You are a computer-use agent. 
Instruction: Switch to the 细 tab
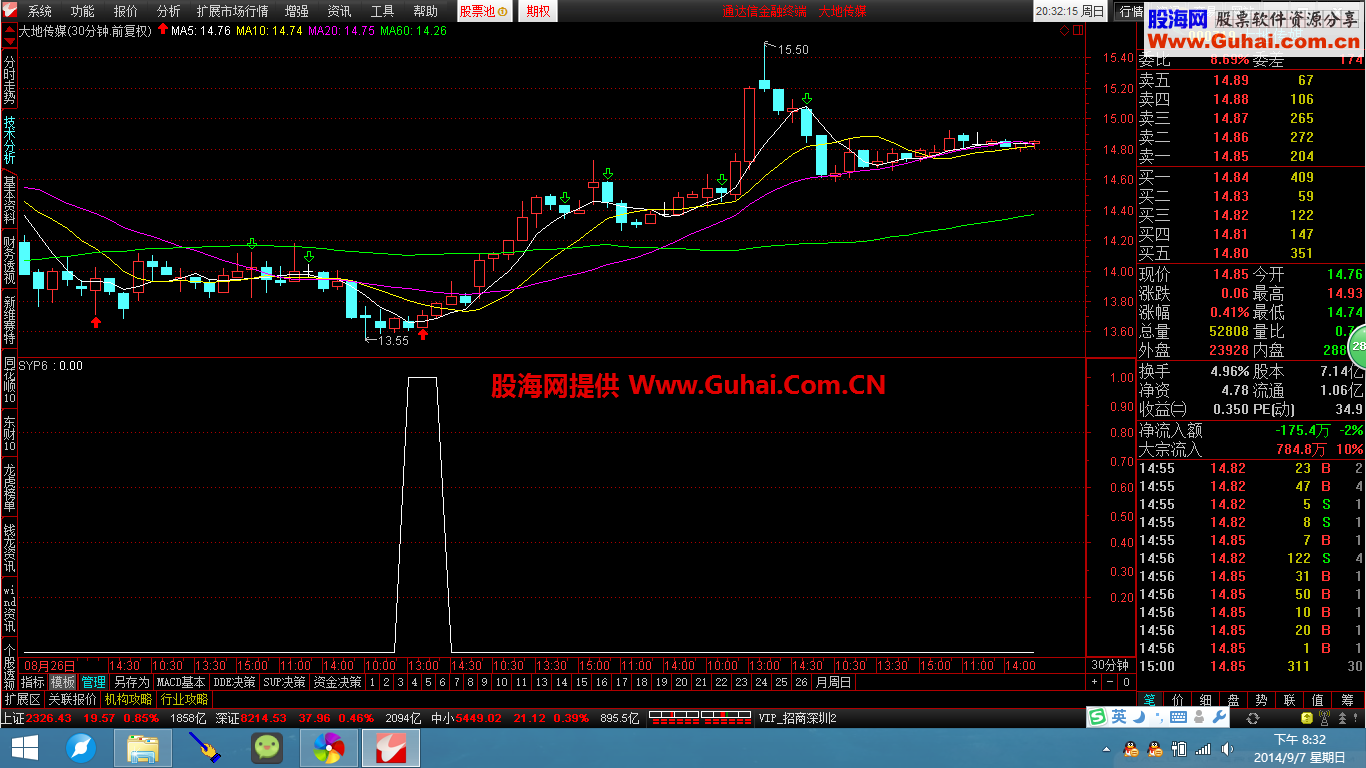1206,700
